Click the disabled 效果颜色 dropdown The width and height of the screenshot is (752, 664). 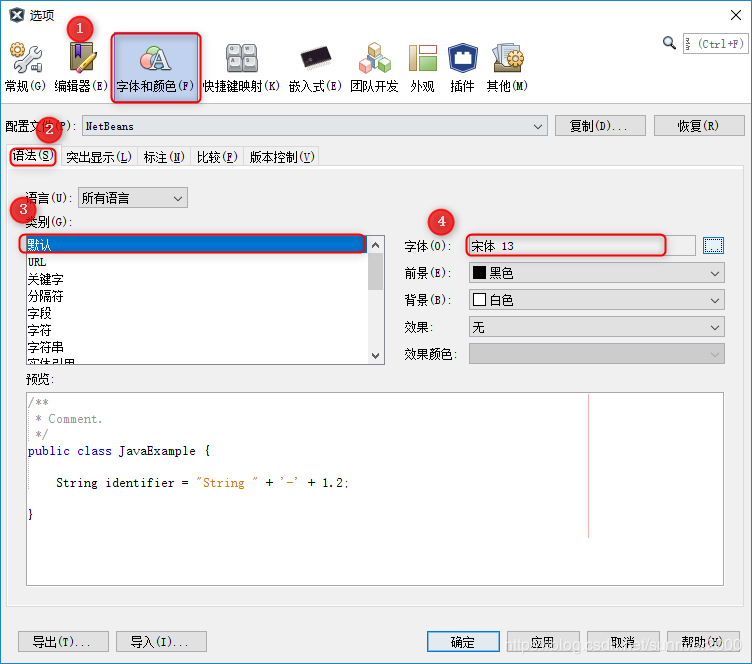pos(597,354)
